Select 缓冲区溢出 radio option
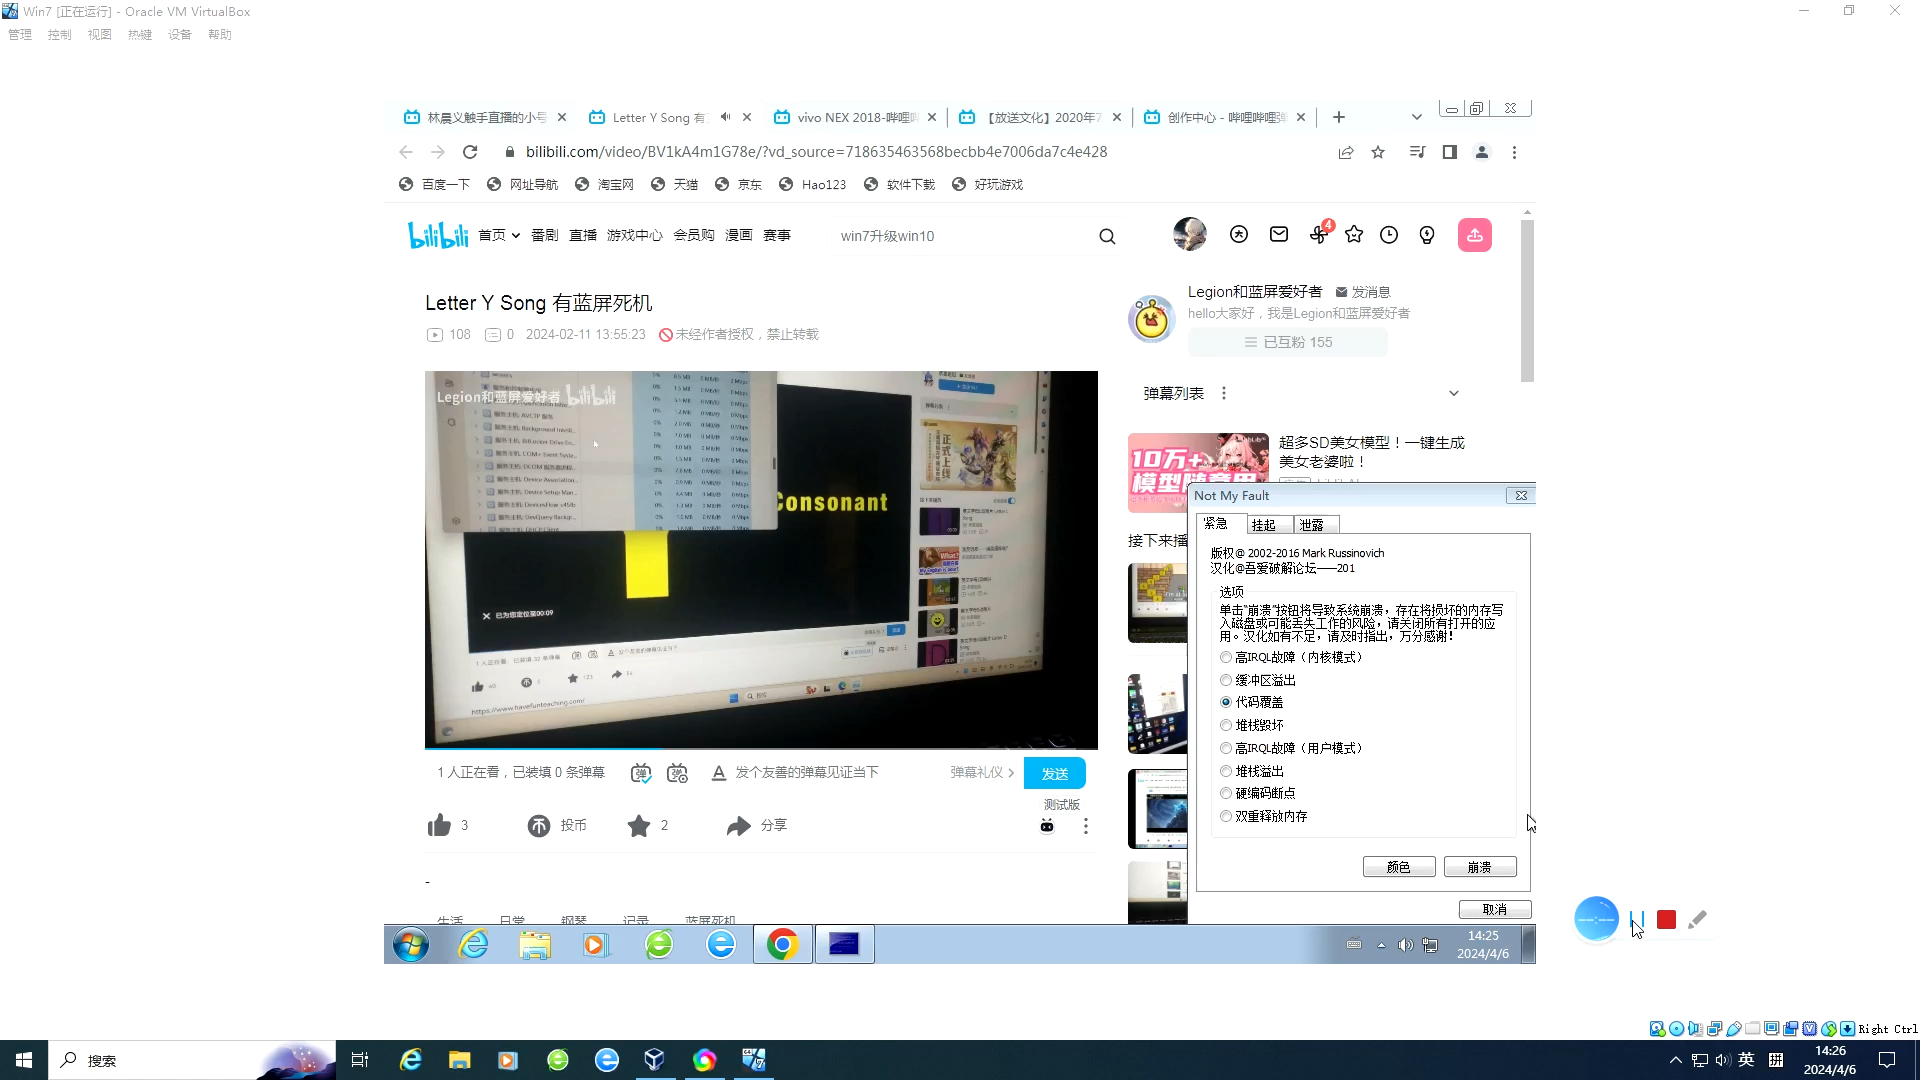1920x1080 pixels. [x=1226, y=680]
